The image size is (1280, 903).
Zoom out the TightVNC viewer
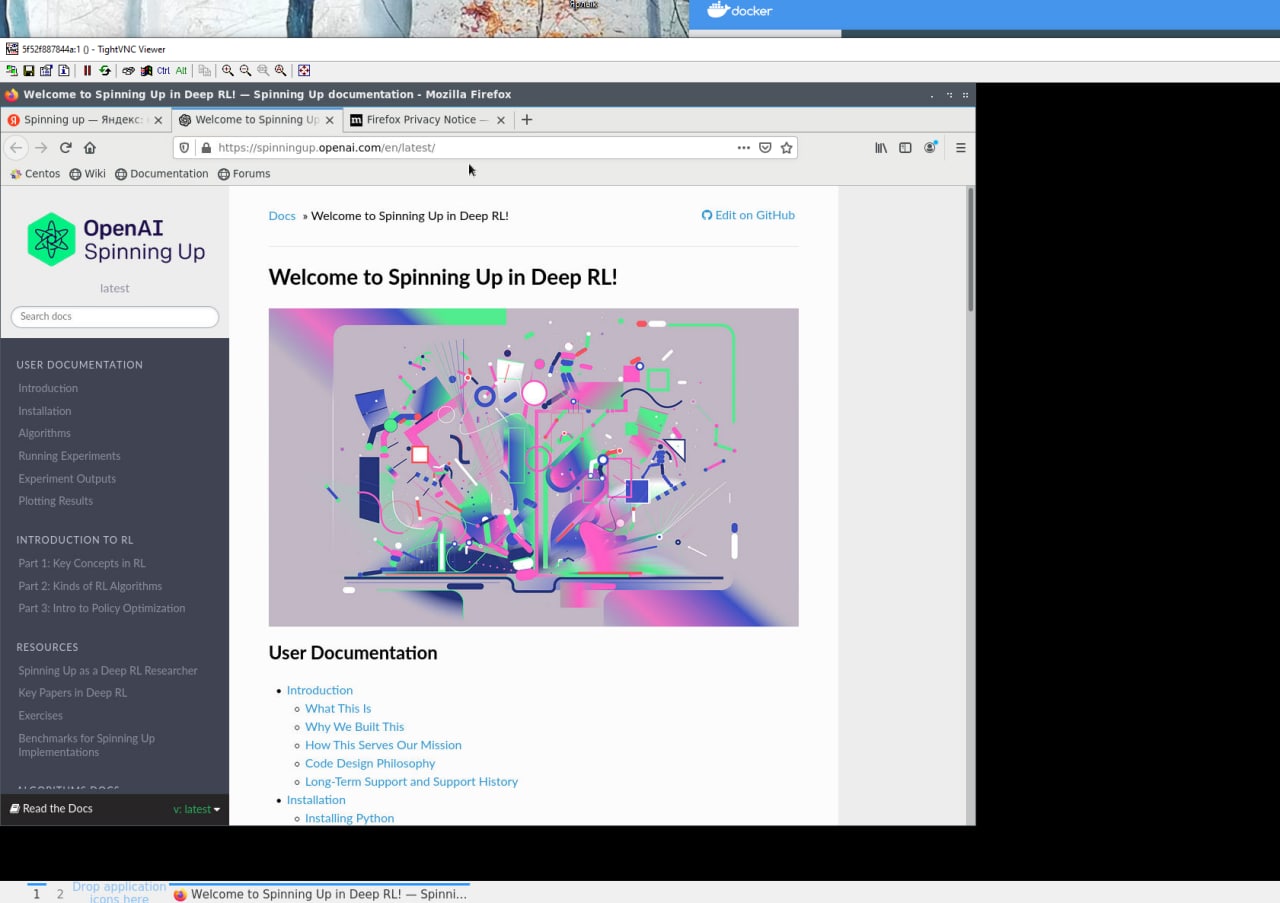pyautogui.click(x=245, y=71)
